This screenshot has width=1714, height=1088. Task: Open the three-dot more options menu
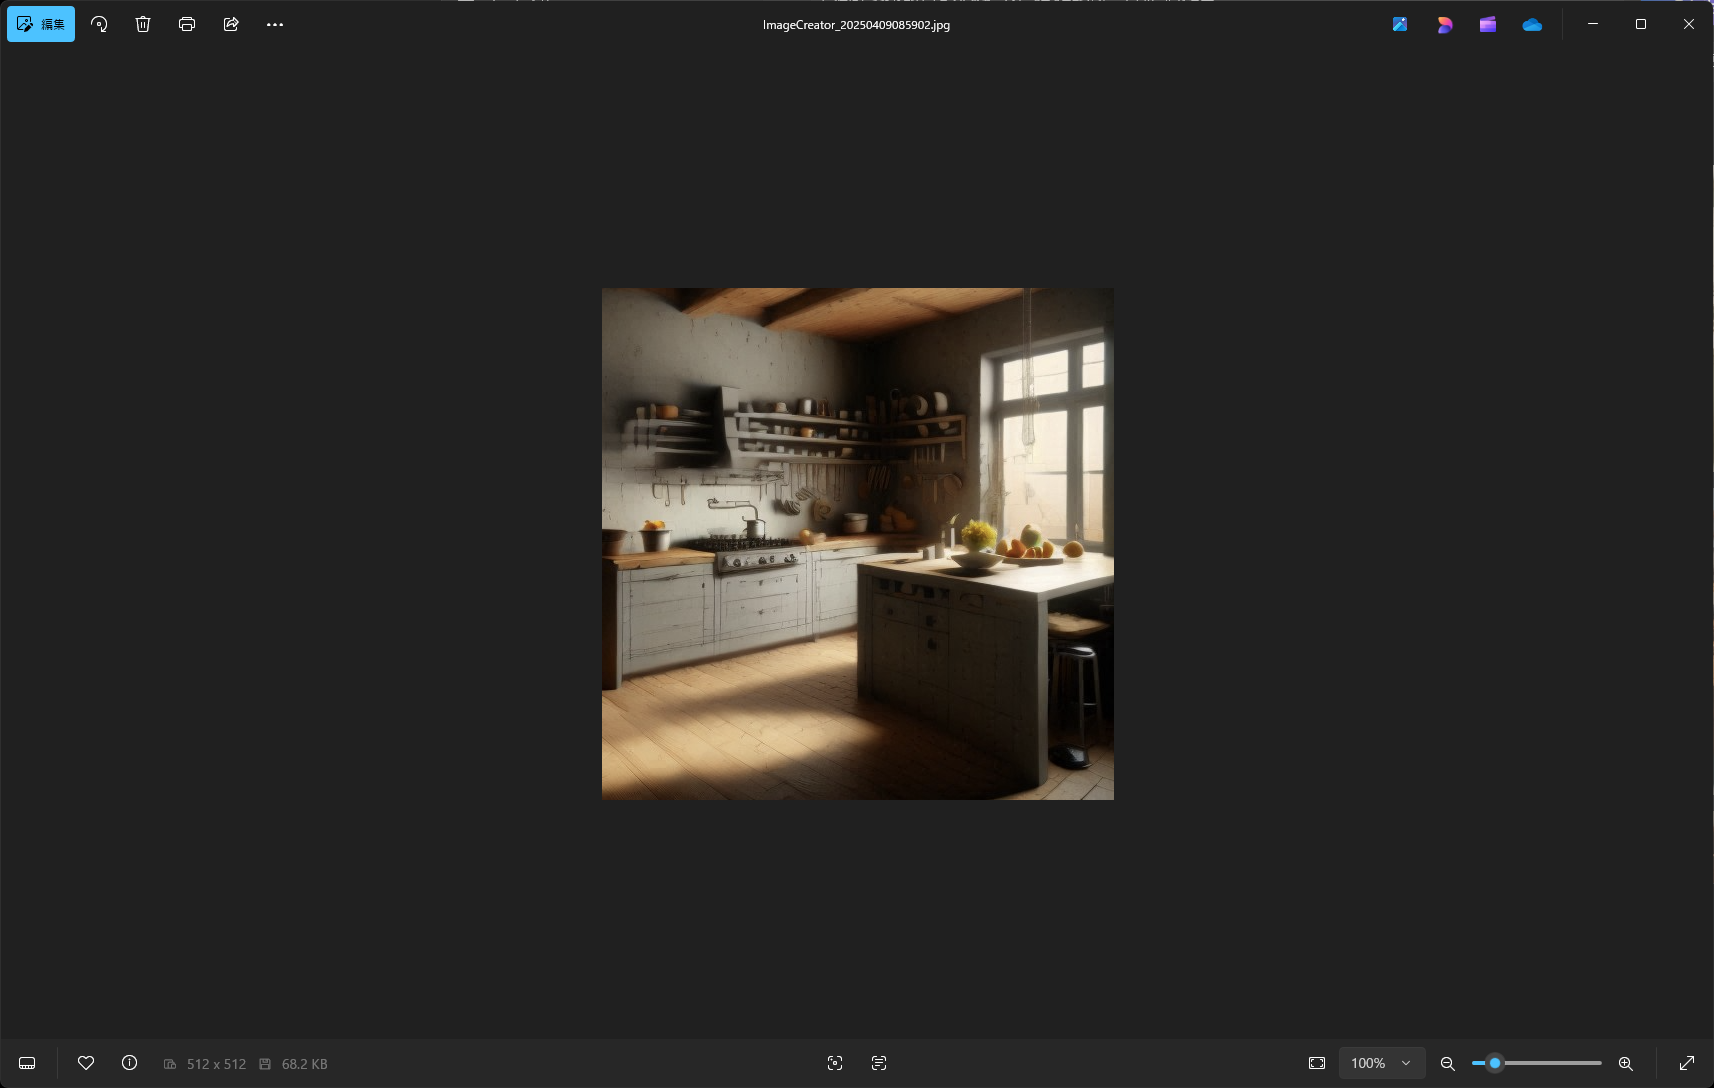pyautogui.click(x=275, y=24)
